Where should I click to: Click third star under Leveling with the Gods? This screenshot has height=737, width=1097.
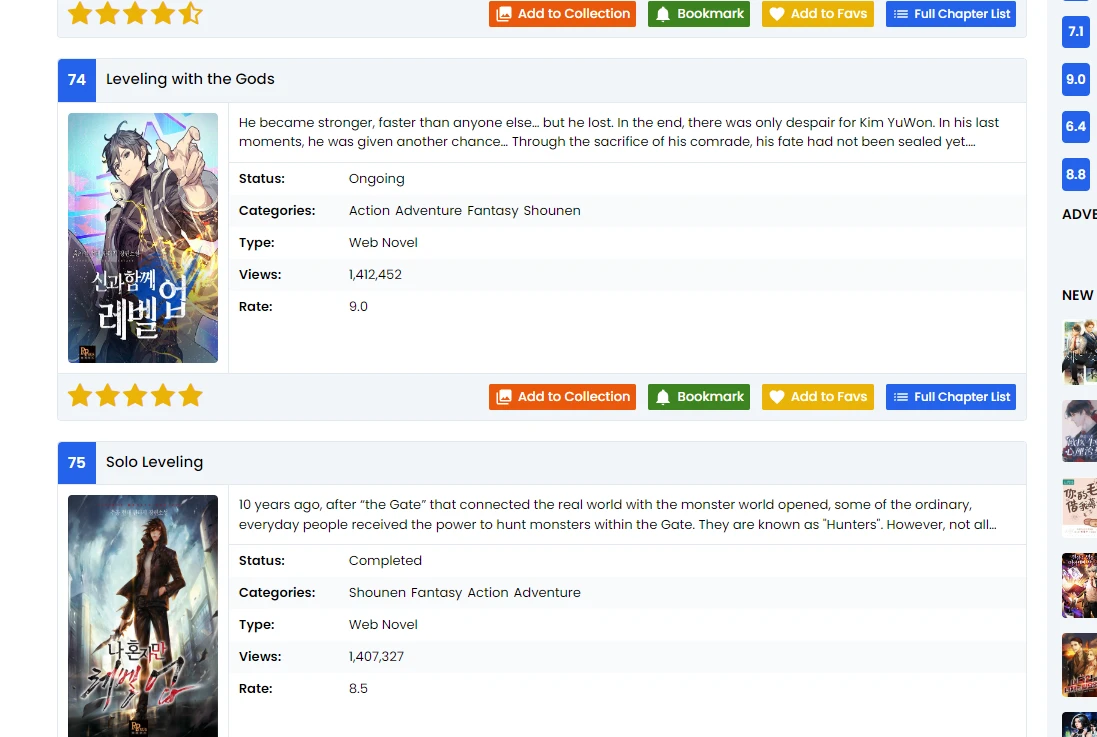(135, 395)
